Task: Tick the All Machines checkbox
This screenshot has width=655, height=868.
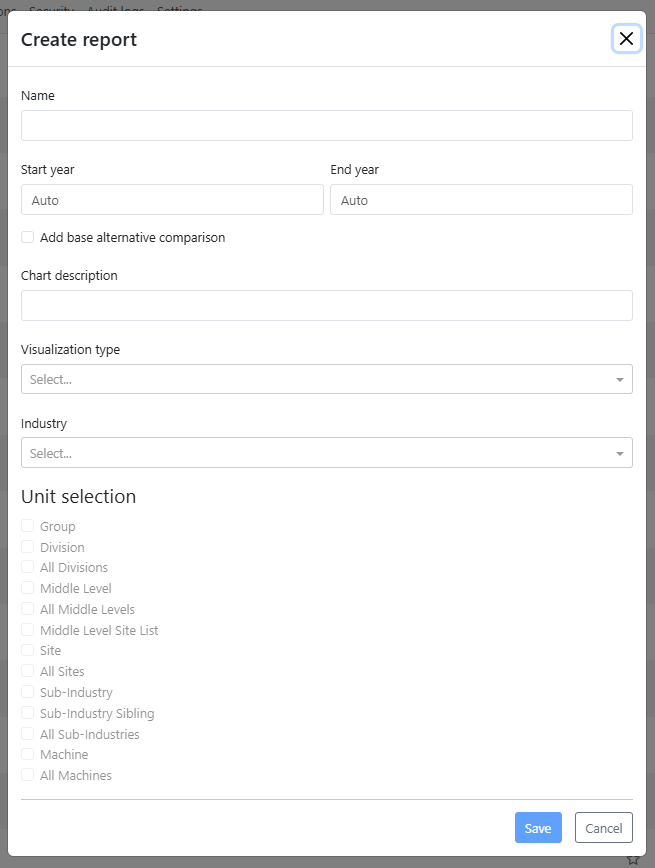Action: tap(27, 775)
